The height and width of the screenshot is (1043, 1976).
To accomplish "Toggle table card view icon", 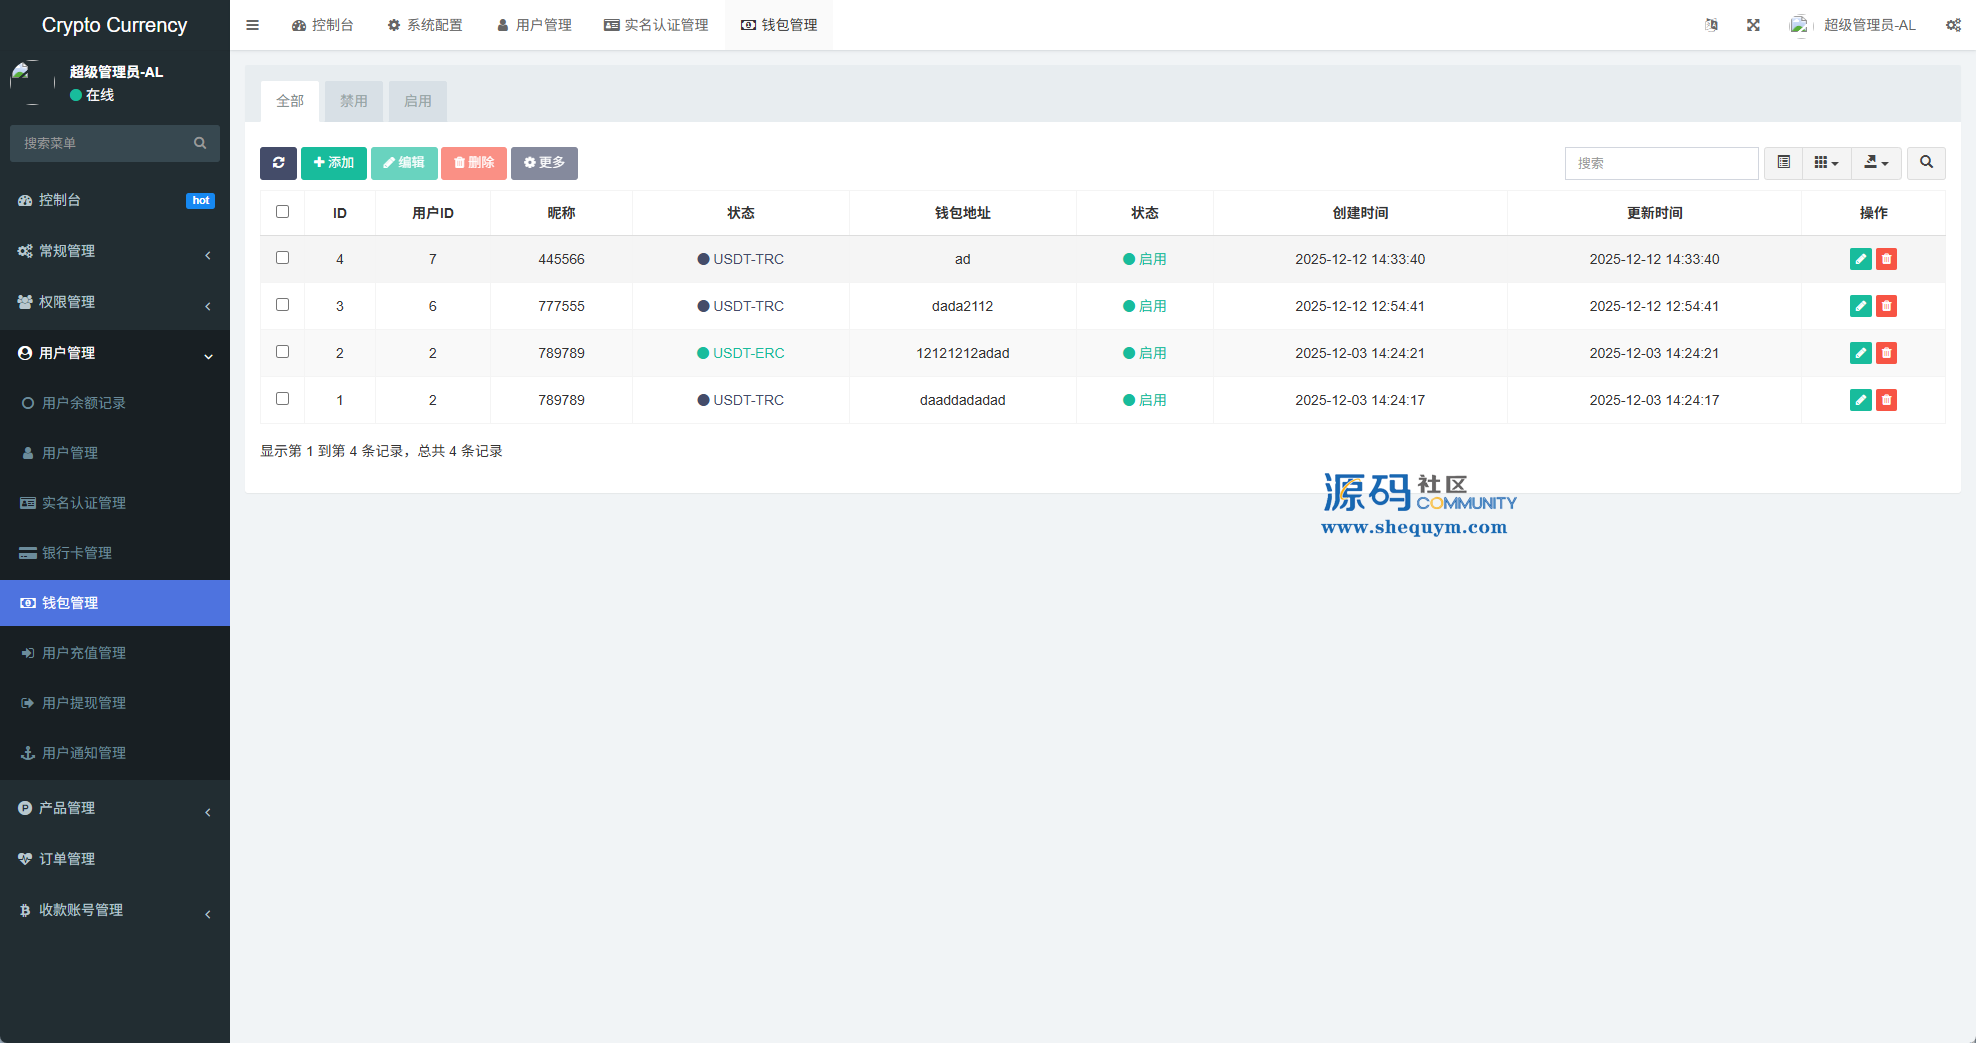I will (1783, 163).
